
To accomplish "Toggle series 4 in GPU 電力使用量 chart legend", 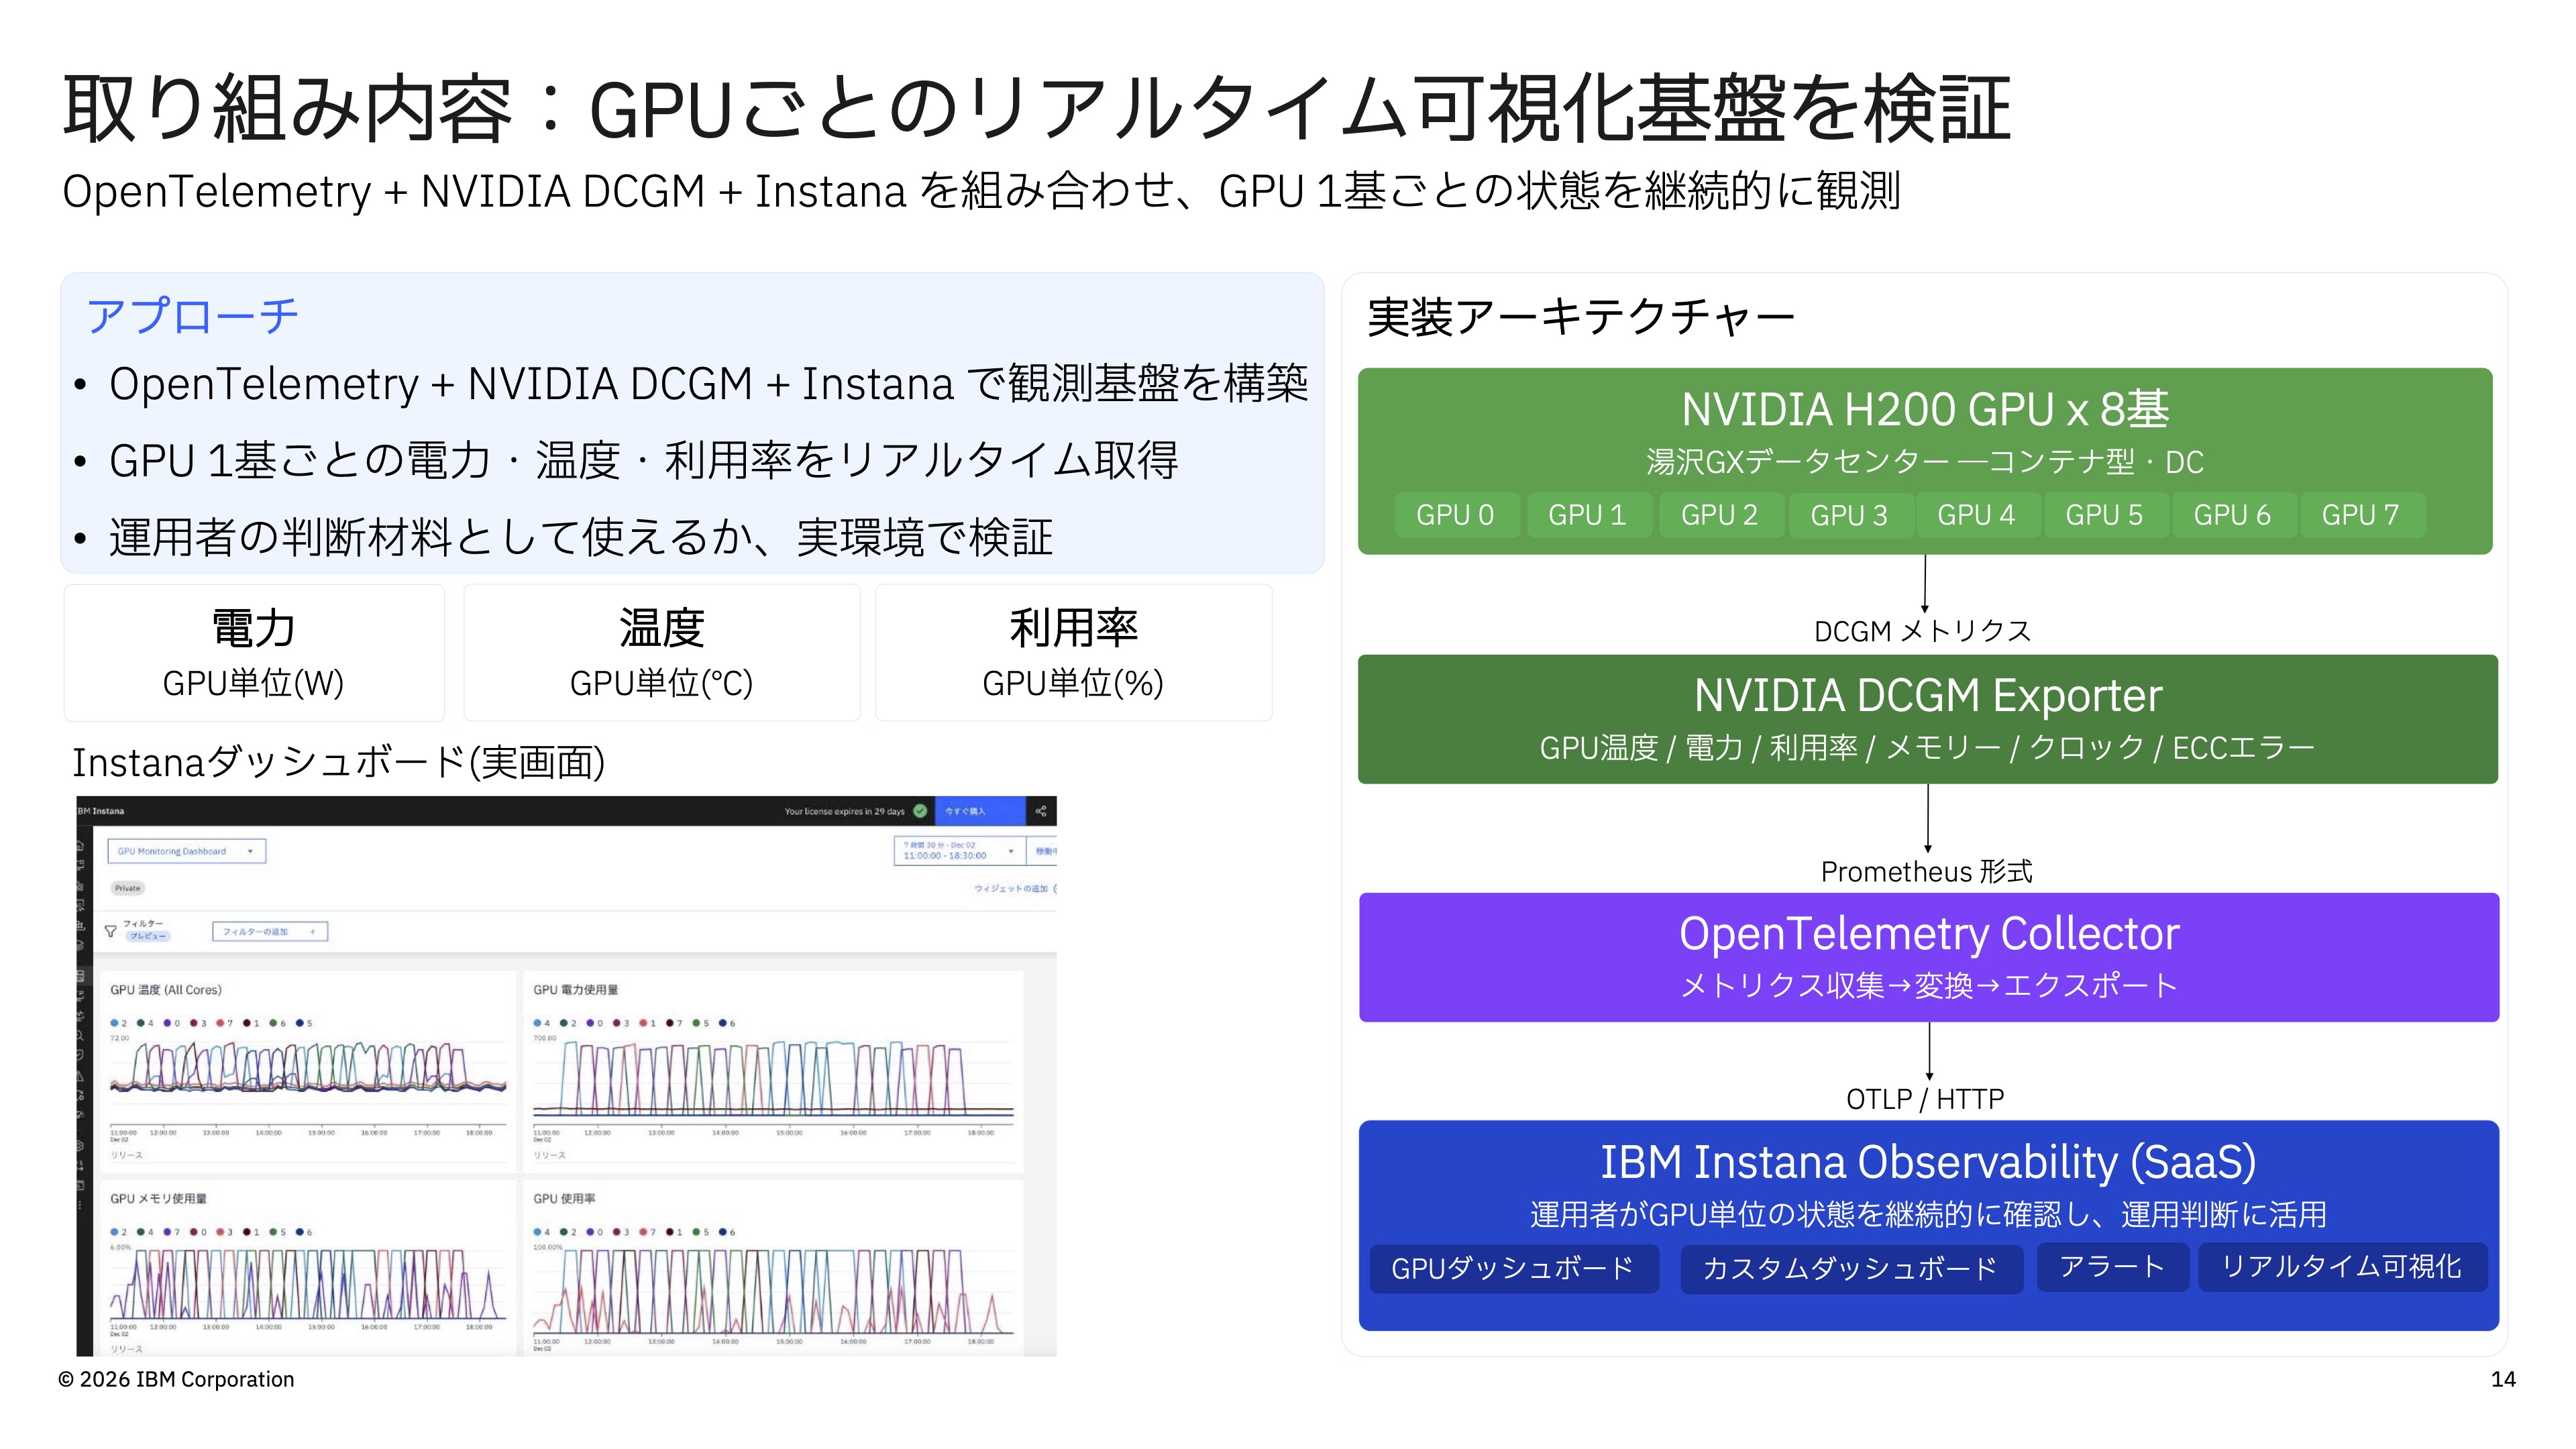I will (x=538, y=1023).
